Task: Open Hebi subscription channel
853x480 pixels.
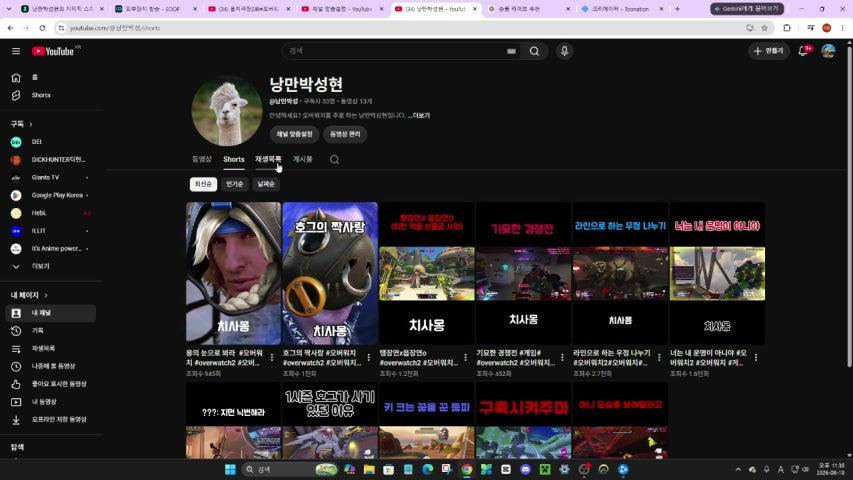Action: click(x=52, y=213)
